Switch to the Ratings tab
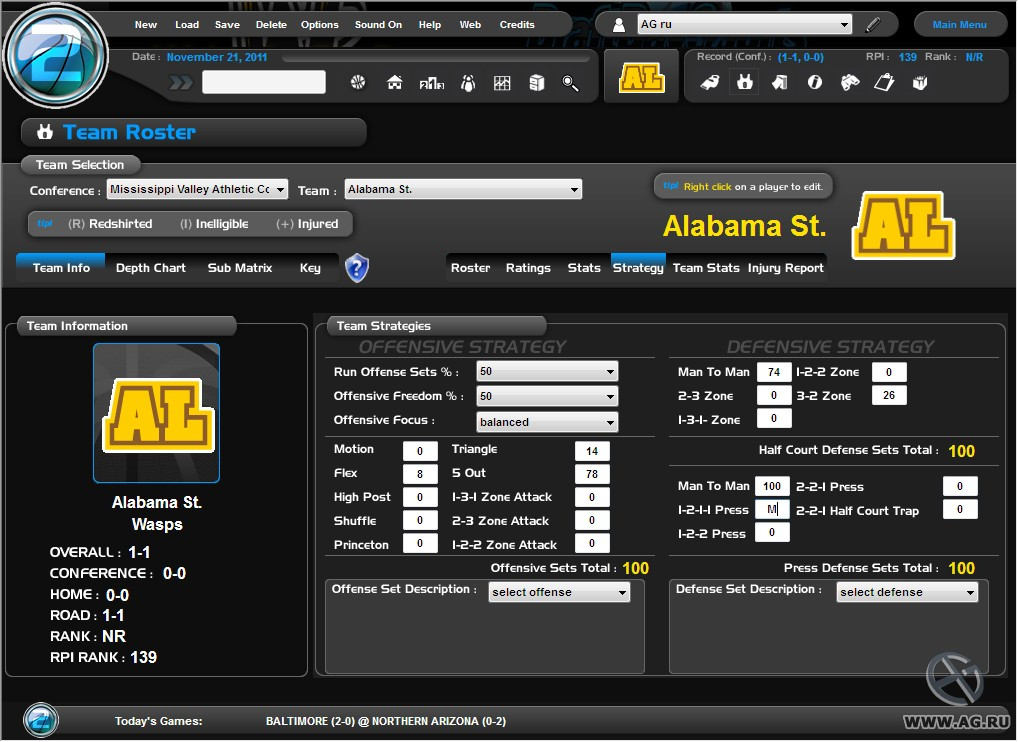 528,268
